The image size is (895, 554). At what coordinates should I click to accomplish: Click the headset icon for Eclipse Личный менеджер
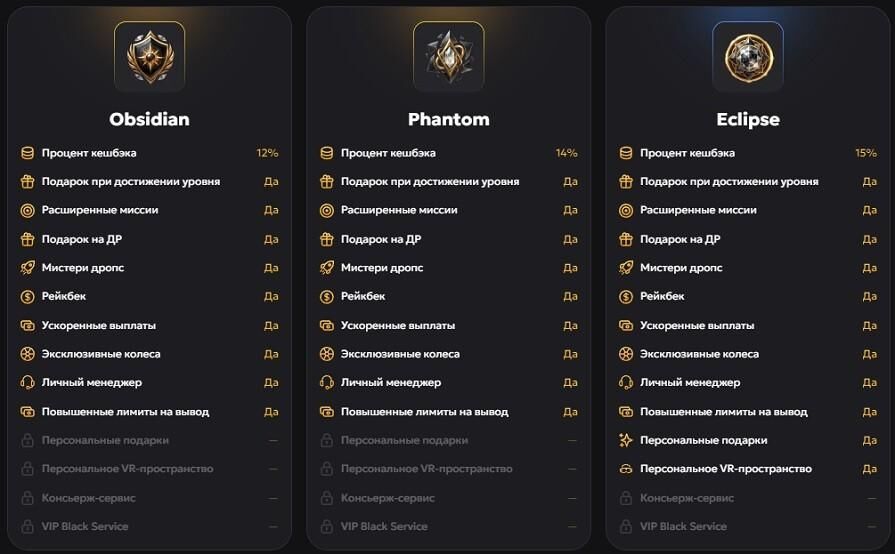626,382
